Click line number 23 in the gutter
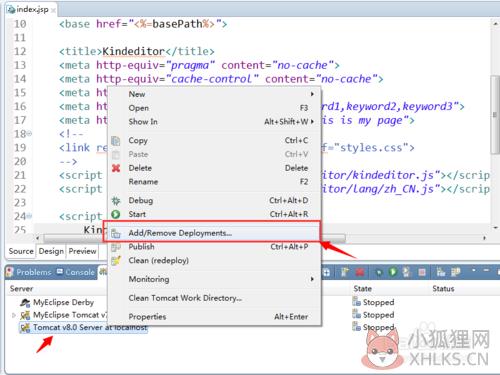This screenshot has height=375, width=500. [x=20, y=203]
